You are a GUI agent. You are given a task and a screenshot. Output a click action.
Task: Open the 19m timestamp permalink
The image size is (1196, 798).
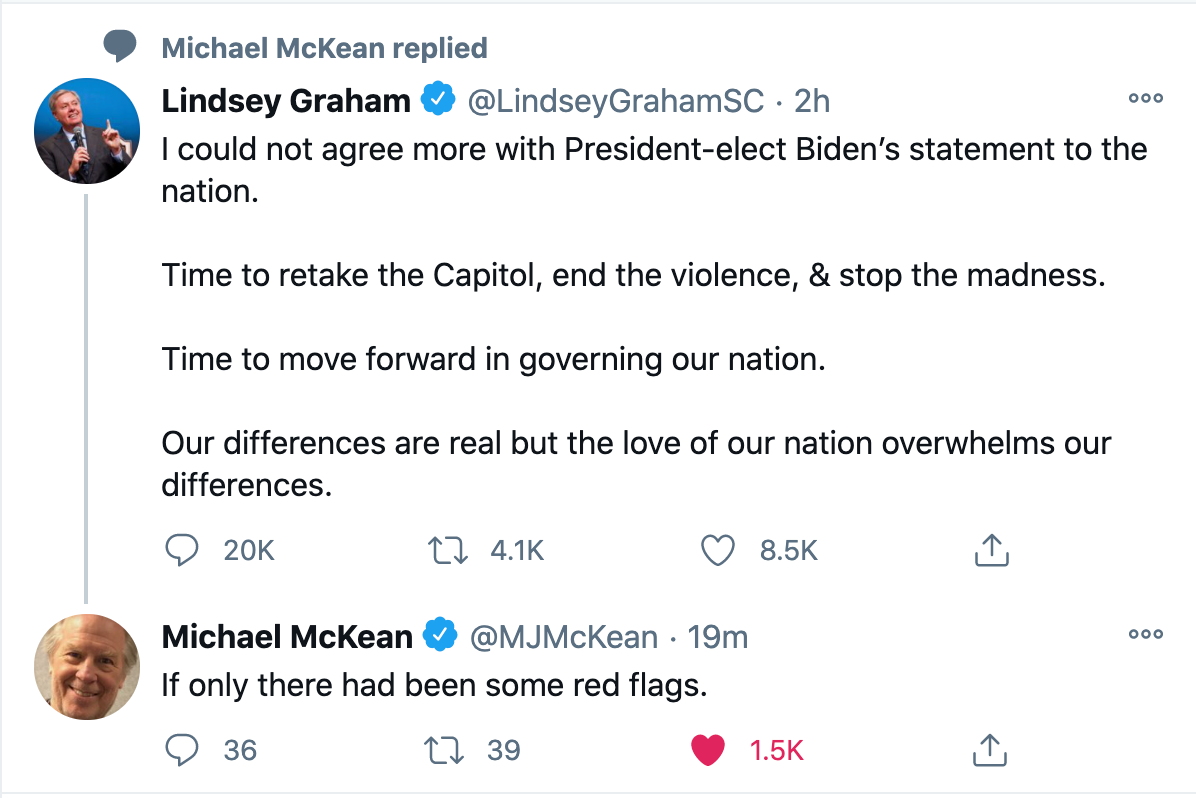718,637
